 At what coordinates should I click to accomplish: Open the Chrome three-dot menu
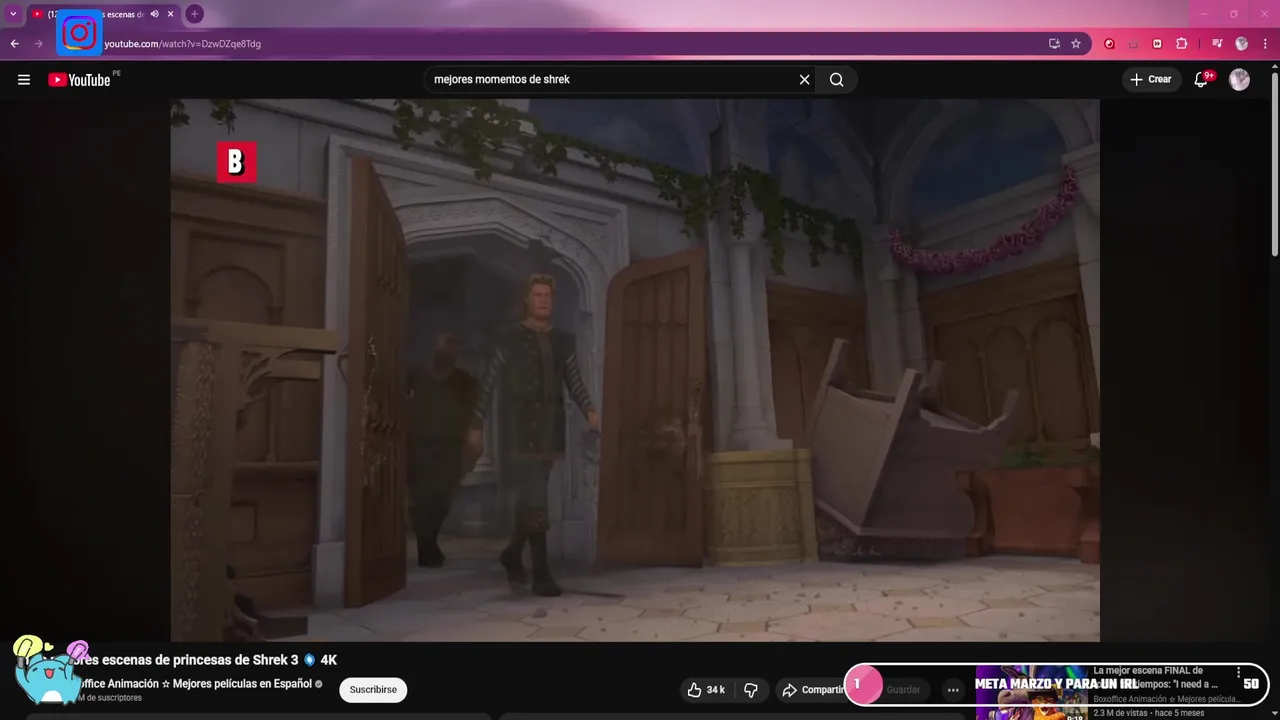pos(1266,44)
